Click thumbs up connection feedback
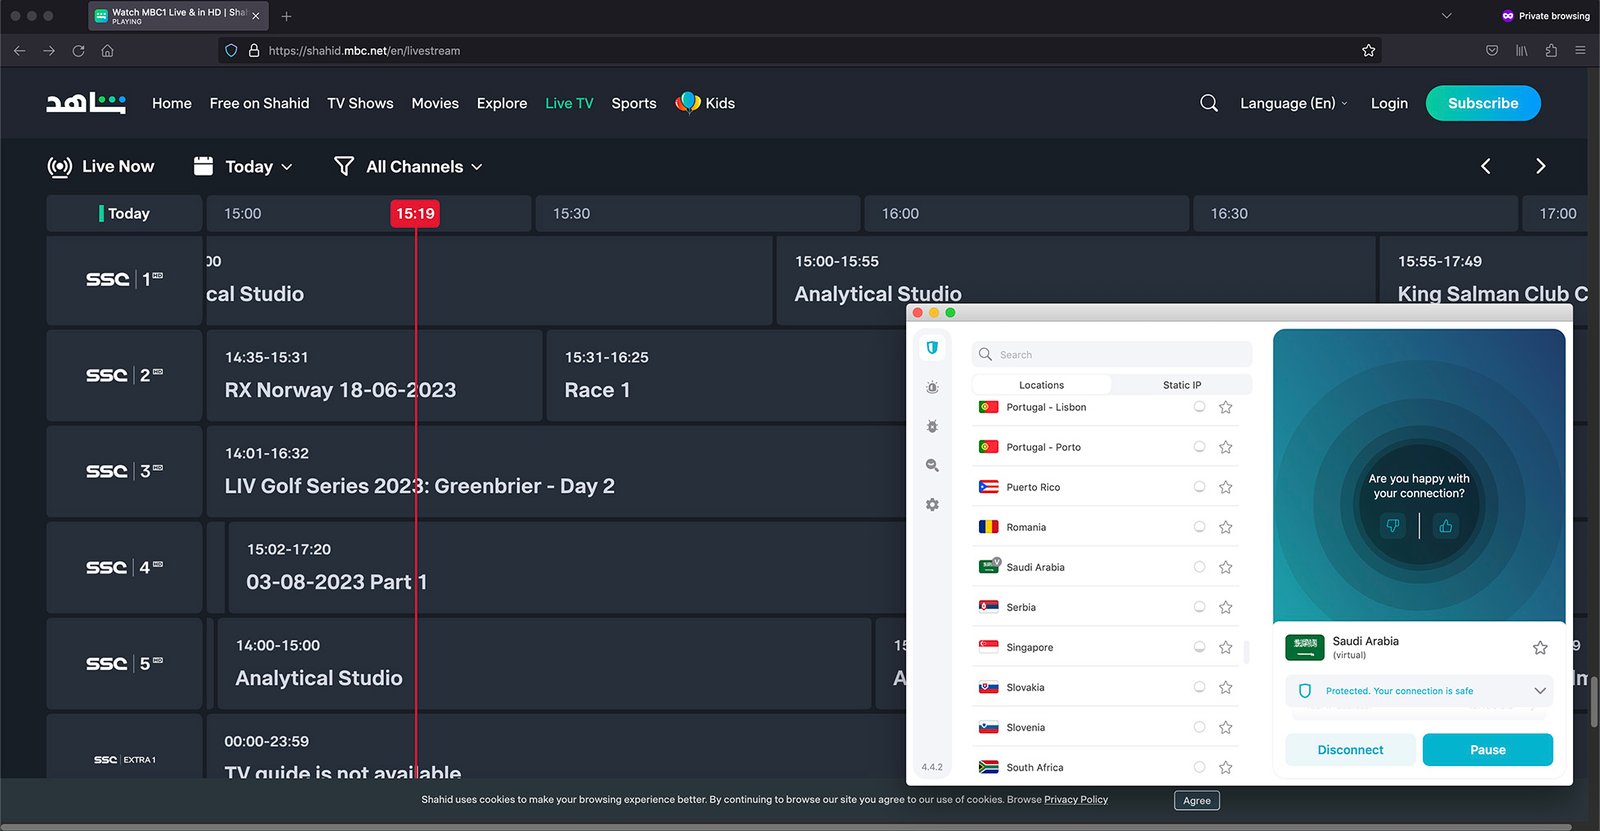 click(1445, 525)
